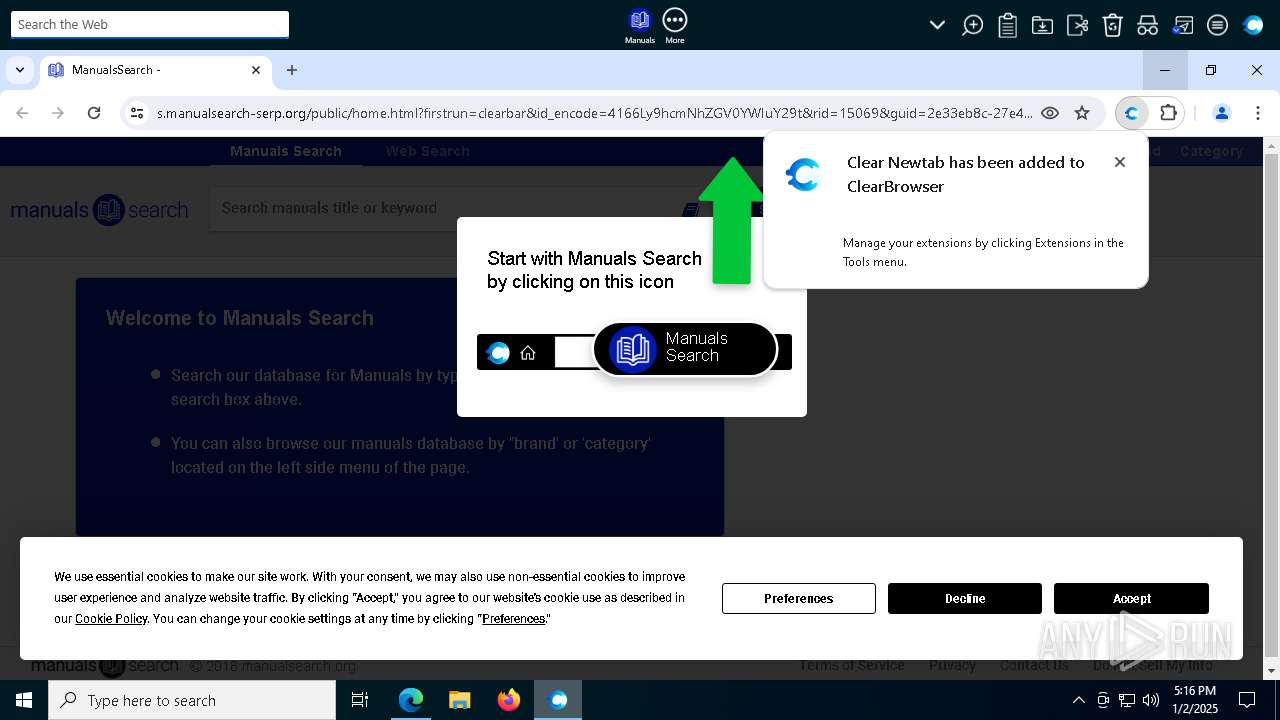Reload the current page
This screenshot has height=720, width=1280.
point(94,113)
